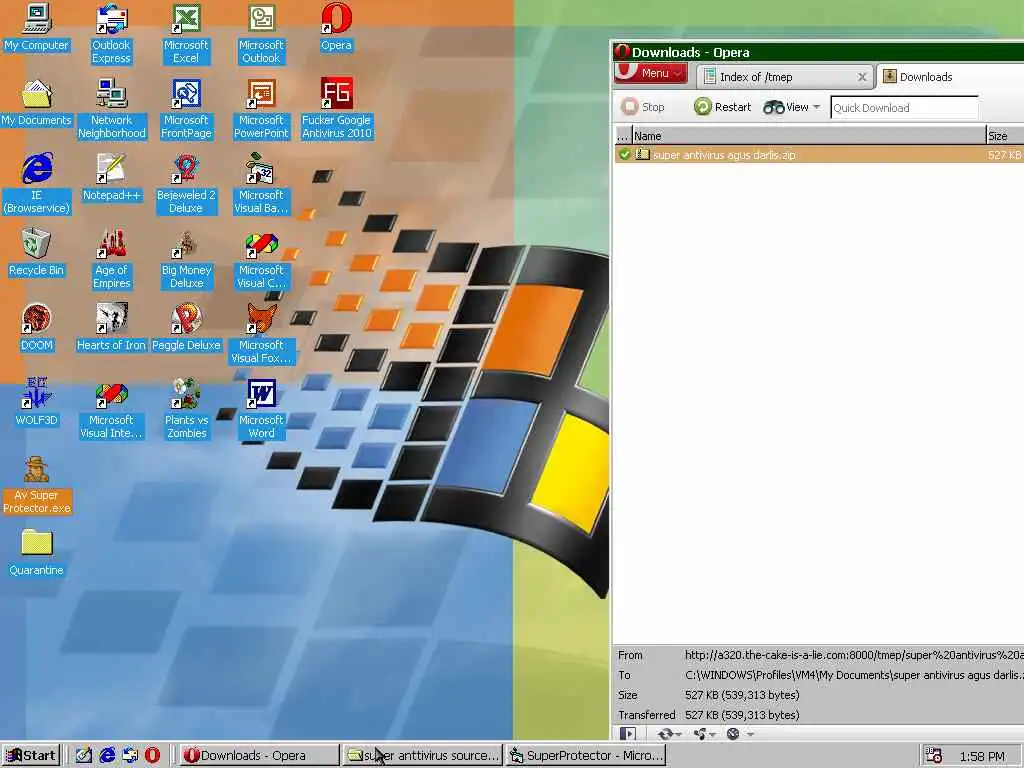Viewport: 1024px width, 768px height.
Task: Click the download To path text
Action: point(854,675)
